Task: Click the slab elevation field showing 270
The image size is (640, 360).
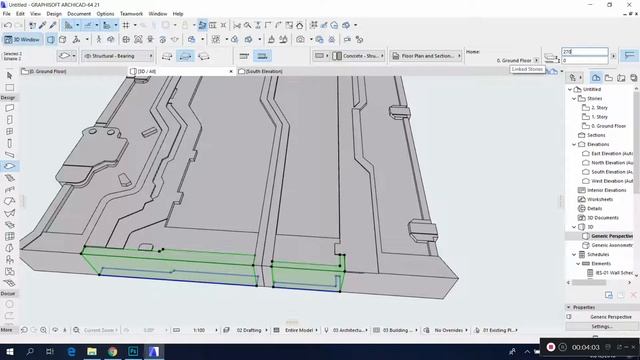Action: tap(584, 52)
